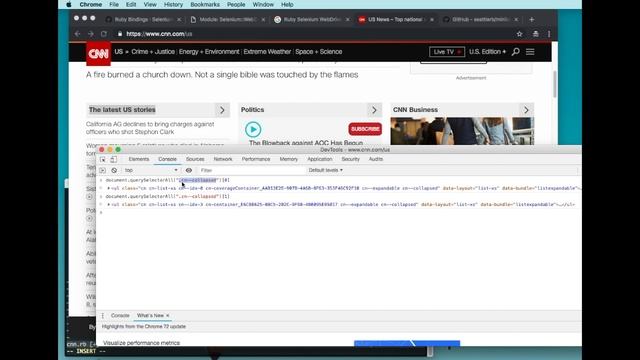Clear console with the clear icon
This screenshot has width=640, height=360.
pos(114,170)
